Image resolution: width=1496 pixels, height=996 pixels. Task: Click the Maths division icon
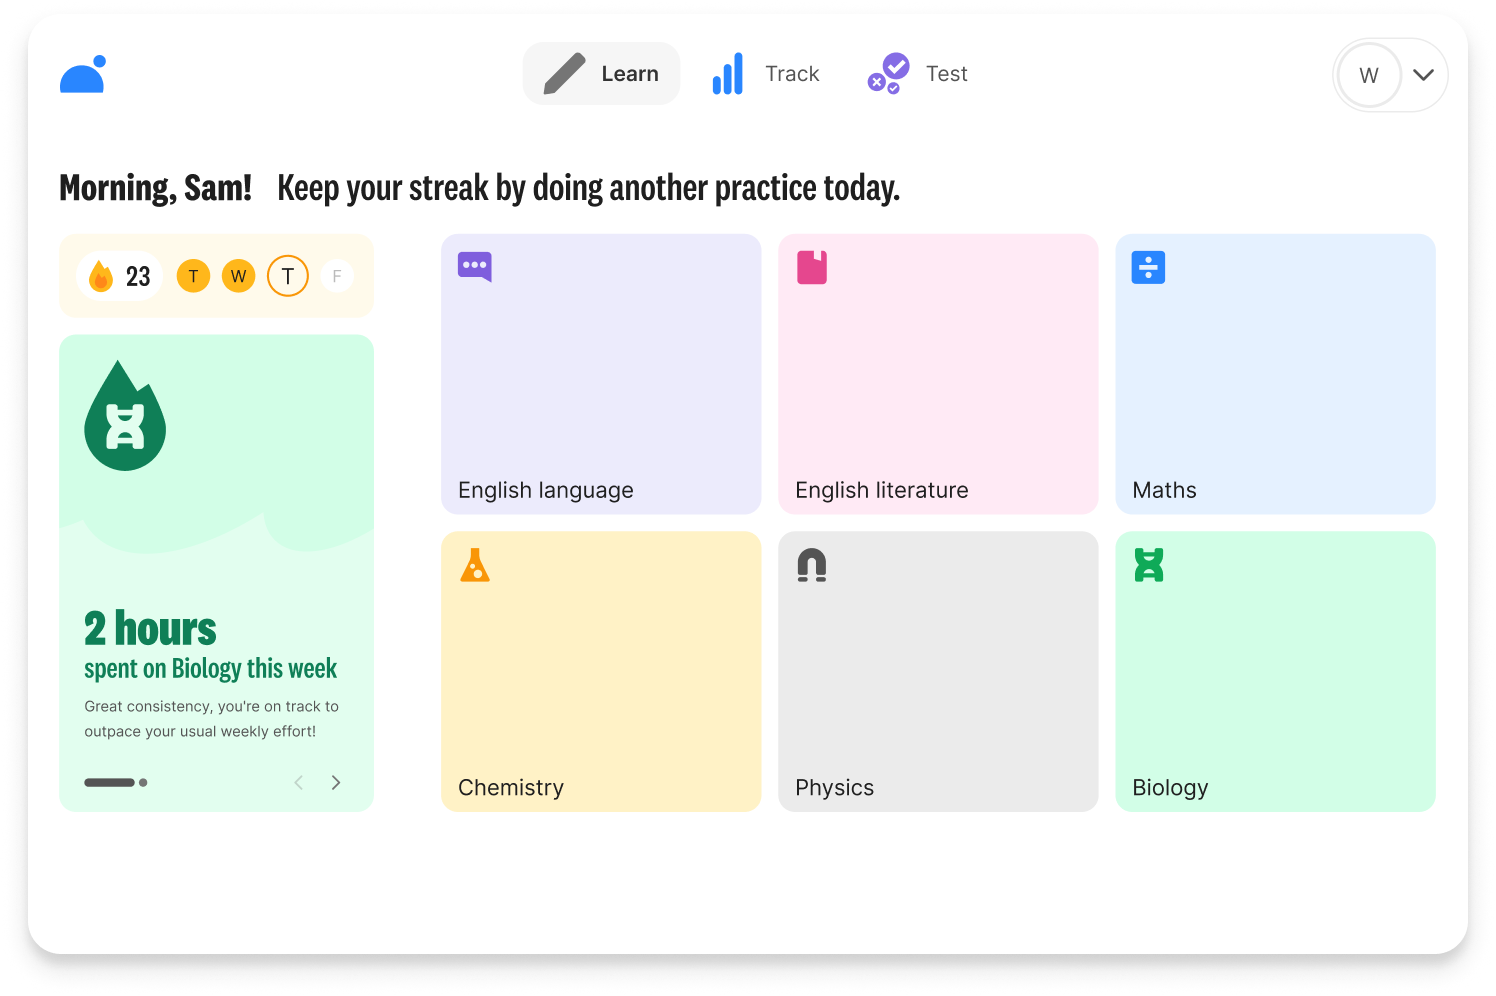click(1148, 266)
